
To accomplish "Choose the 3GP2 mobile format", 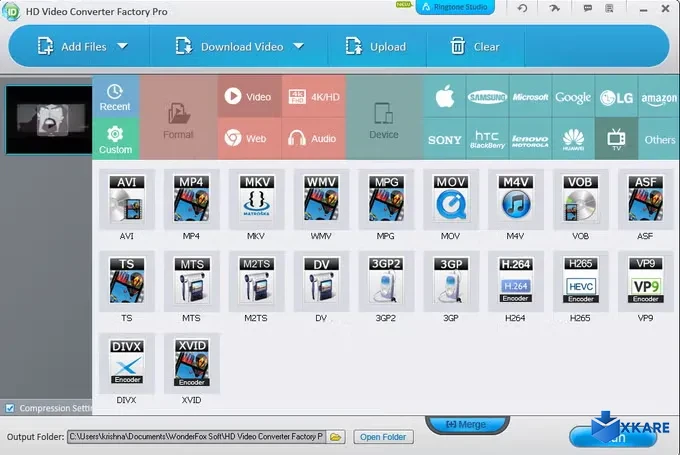I will [x=386, y=281].
